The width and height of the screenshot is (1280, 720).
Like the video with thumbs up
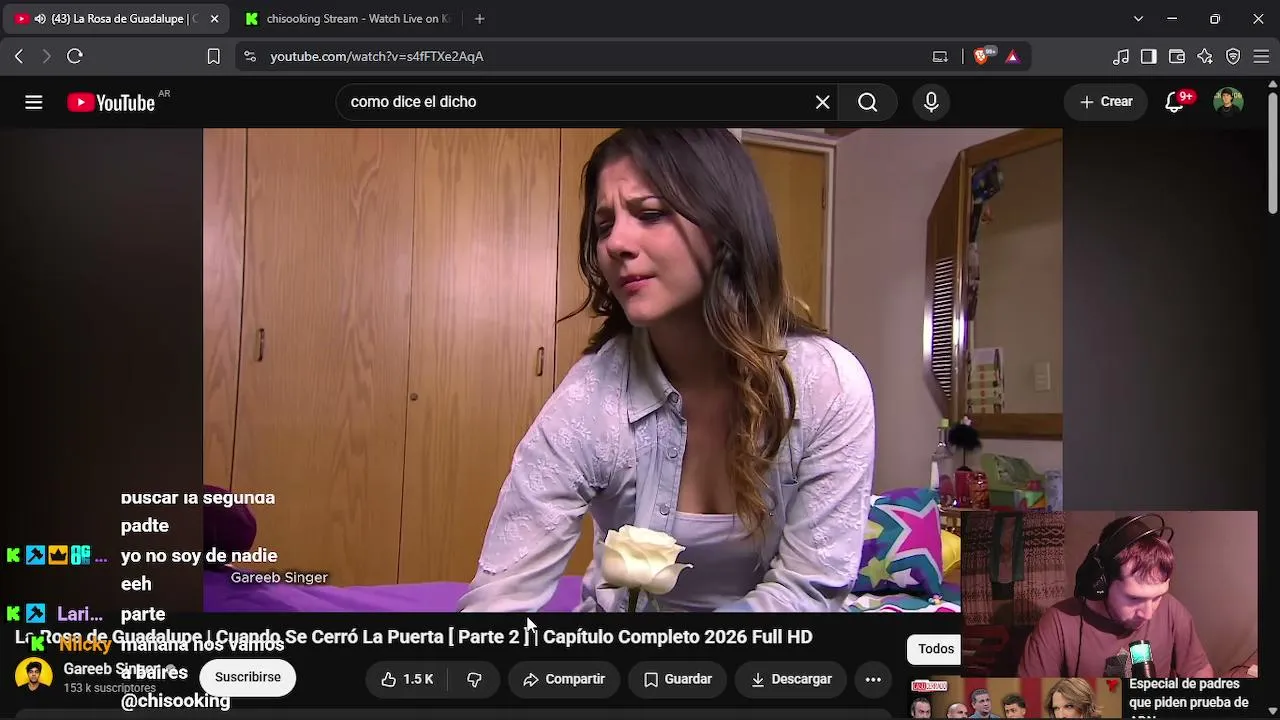tap(407, 680)
